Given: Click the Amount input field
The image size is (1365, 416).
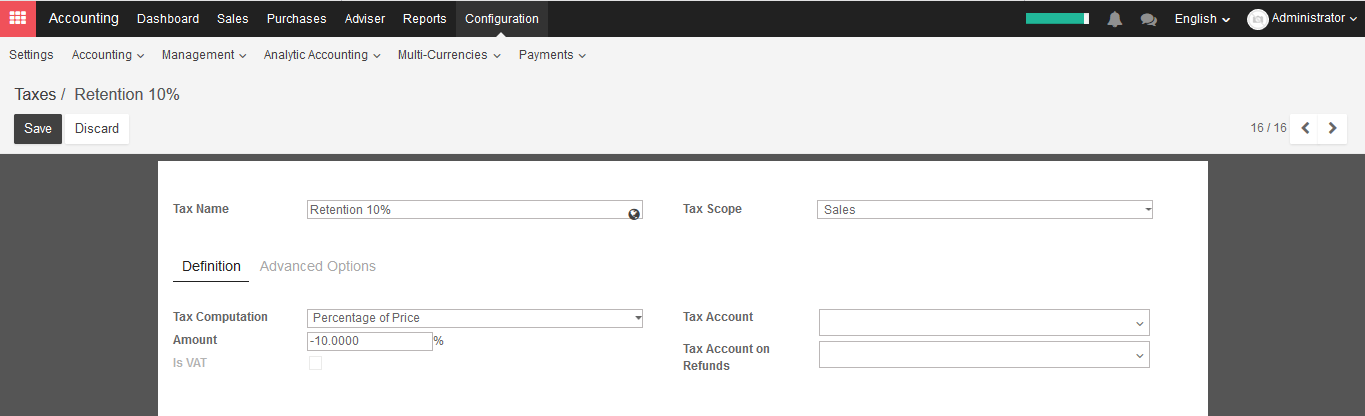Looking at the screenshot, I should [x=370, y=341].
